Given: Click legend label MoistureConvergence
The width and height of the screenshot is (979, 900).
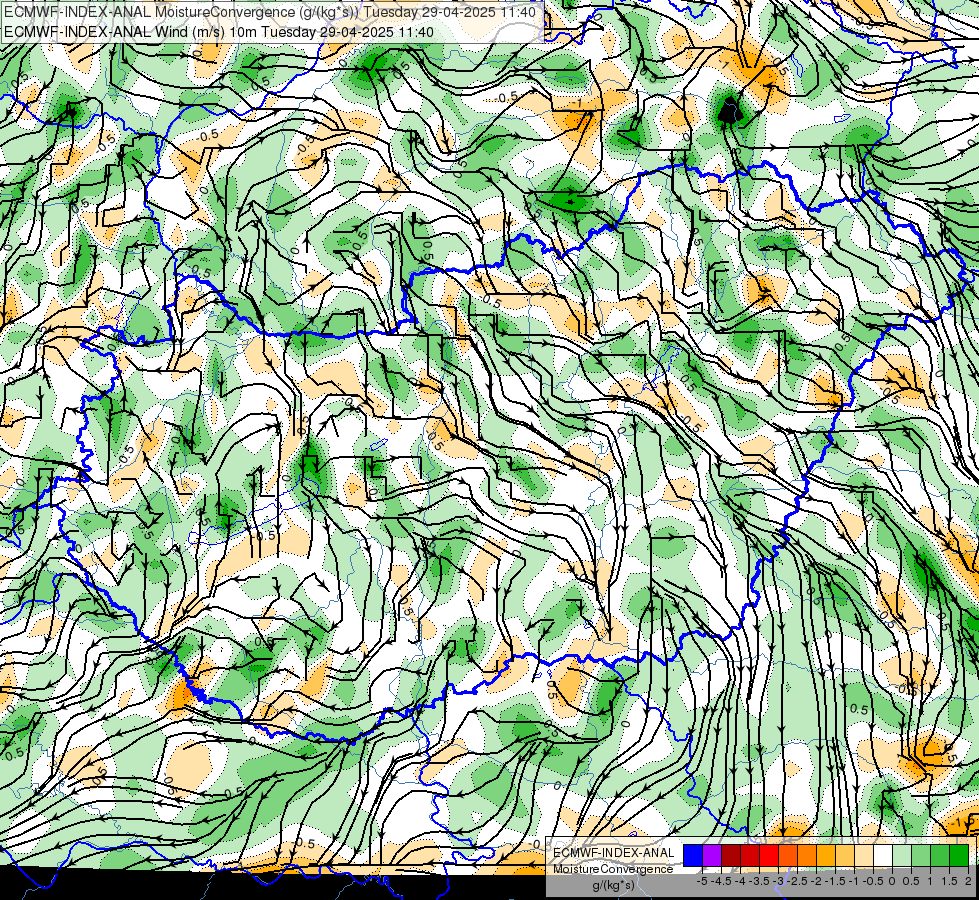Looking at the screenshot, I should point(613,869).
